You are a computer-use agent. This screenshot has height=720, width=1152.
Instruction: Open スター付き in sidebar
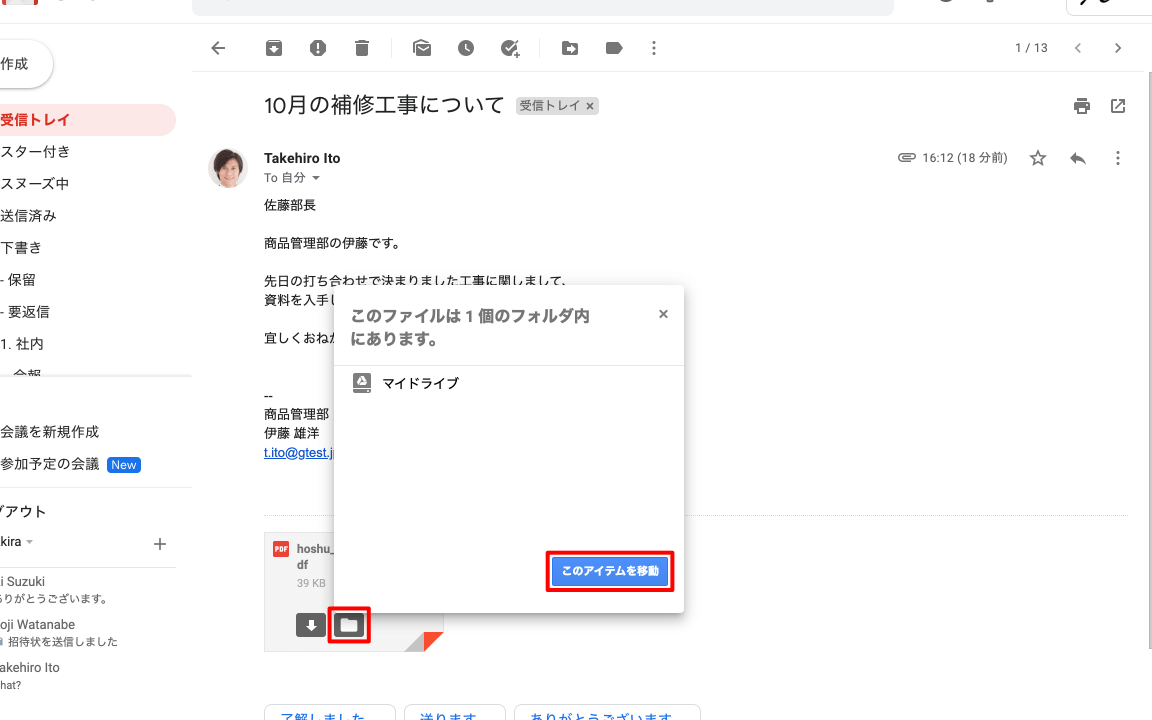[35, 152]
